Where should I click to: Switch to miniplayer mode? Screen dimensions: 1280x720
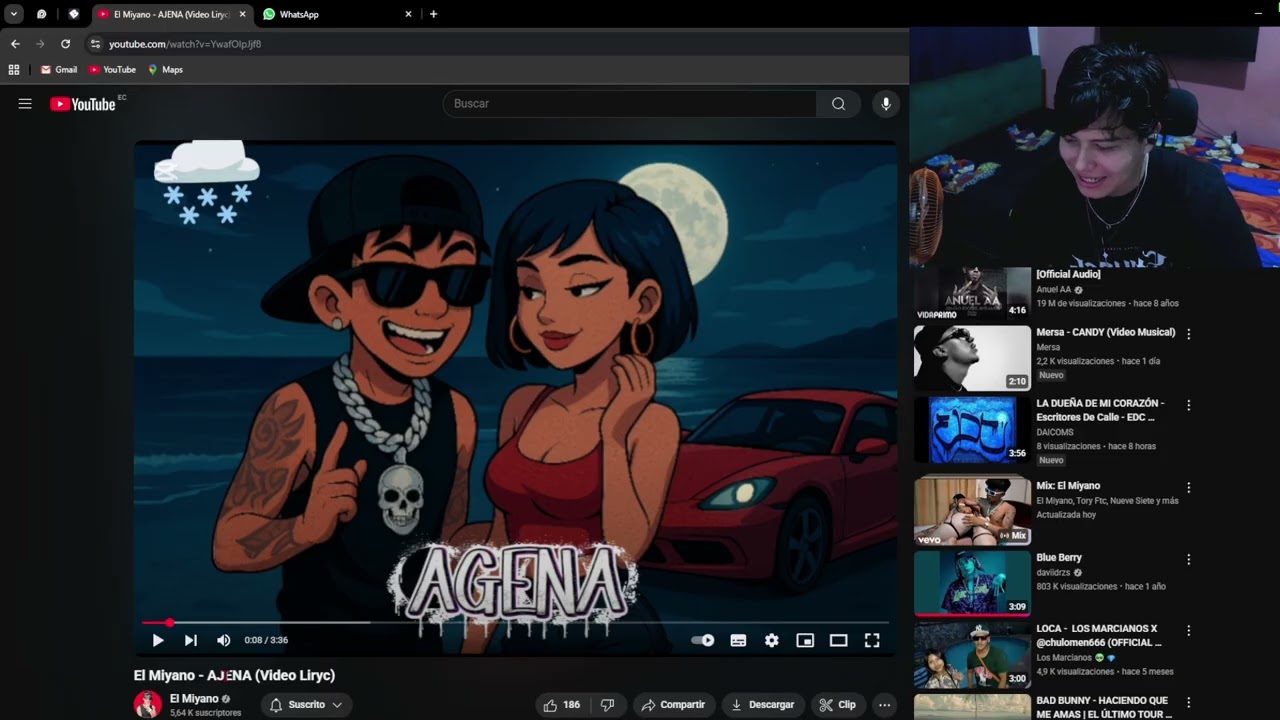805,640
